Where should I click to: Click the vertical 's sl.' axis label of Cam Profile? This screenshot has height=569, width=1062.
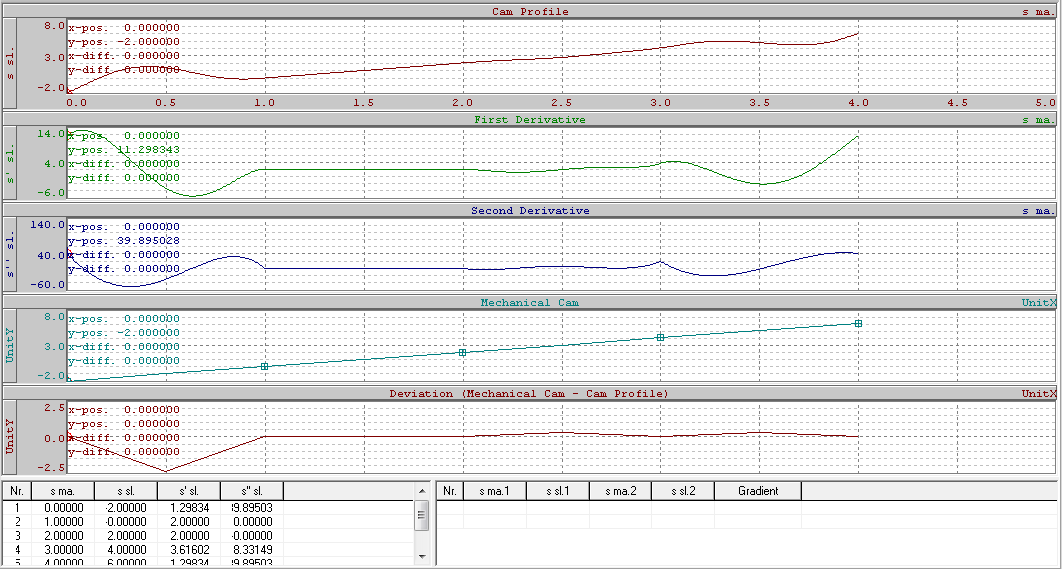9,63
